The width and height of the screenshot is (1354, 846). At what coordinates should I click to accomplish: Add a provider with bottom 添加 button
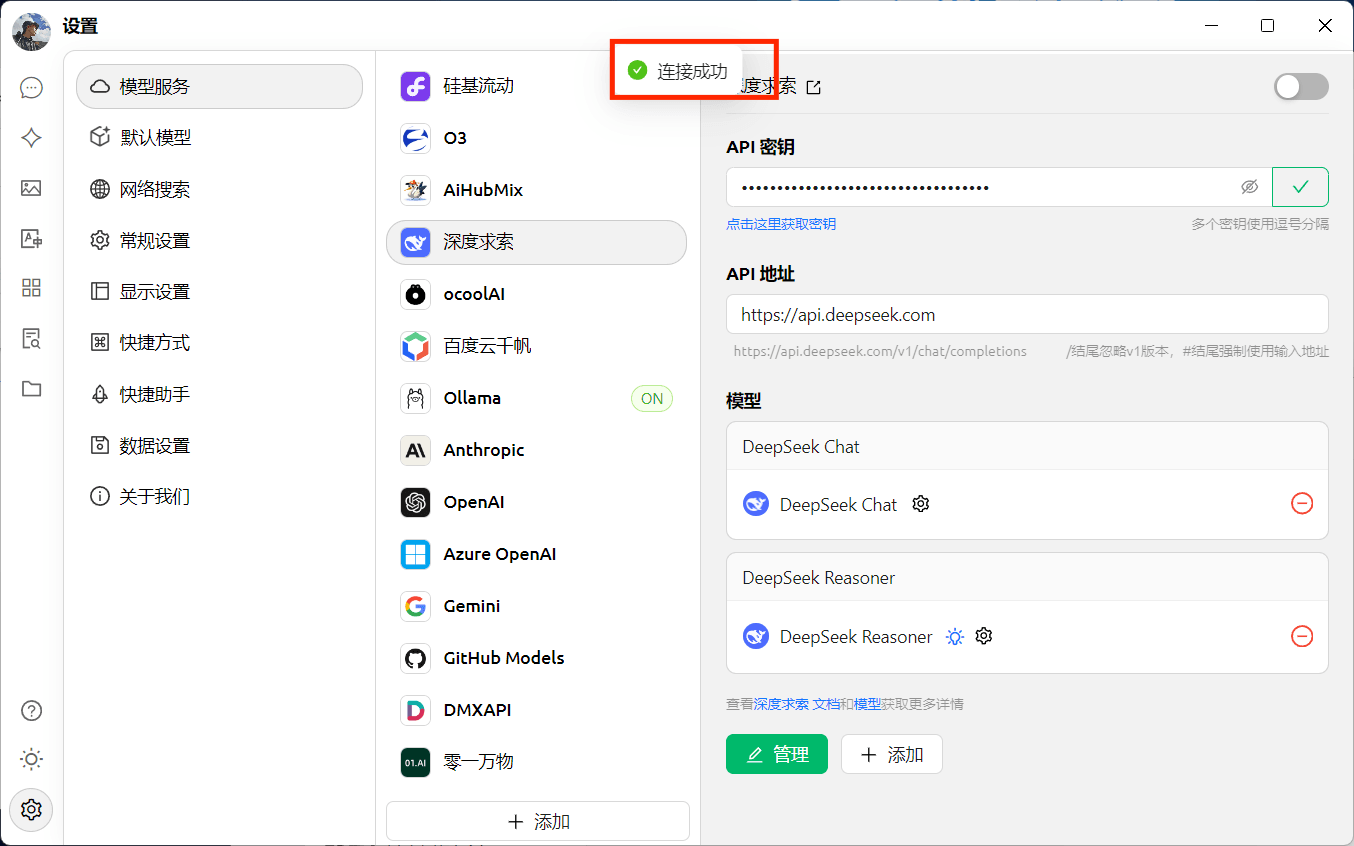(538, 821)
